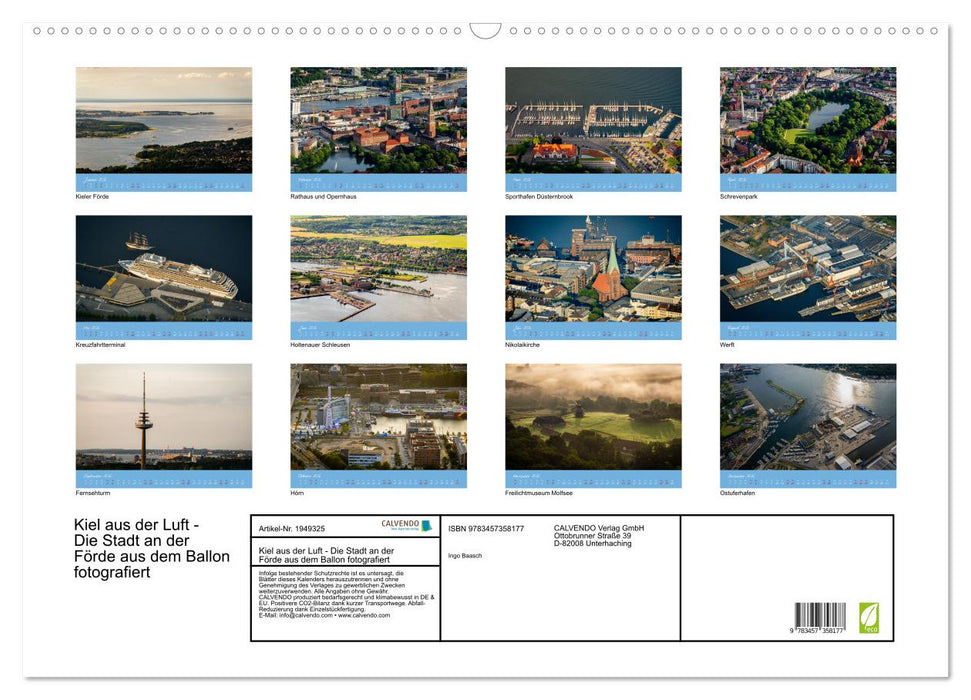Expand the Sporthafen Düsternbrook calendar strip
Image resolution: width=971 pixels, height=700 pixels.
click(x=594, y=180)
